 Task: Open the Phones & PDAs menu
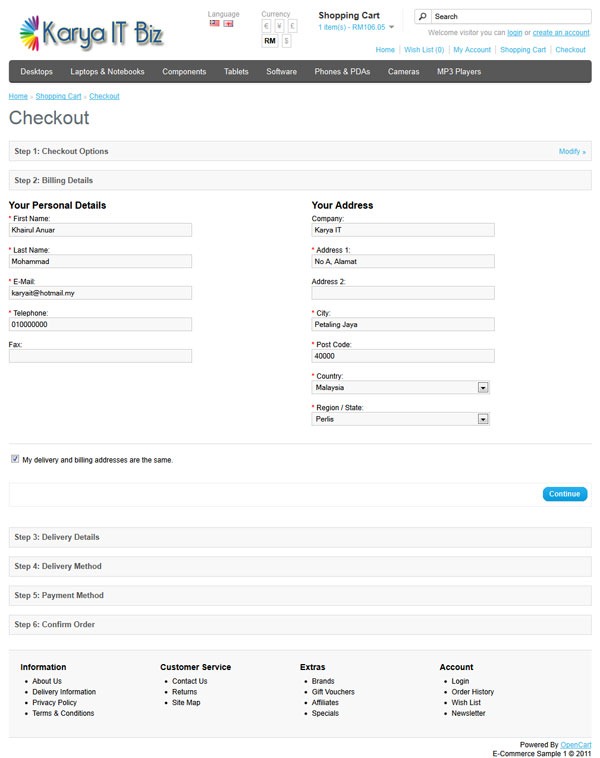[342, 72]
